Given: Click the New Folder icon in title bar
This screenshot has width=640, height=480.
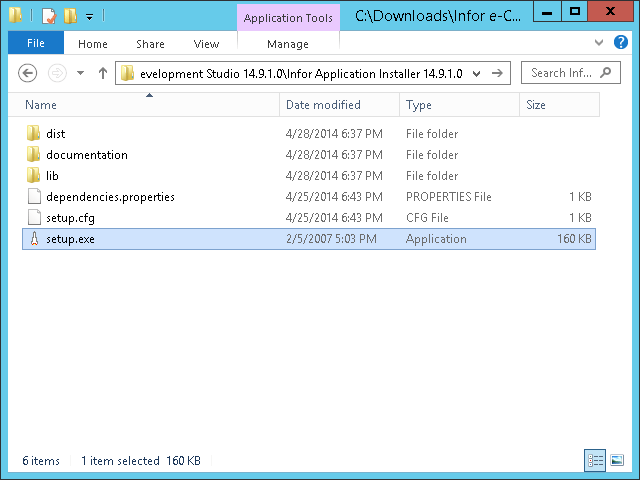Looking at the screenshot, I should [x=70, y=16].
